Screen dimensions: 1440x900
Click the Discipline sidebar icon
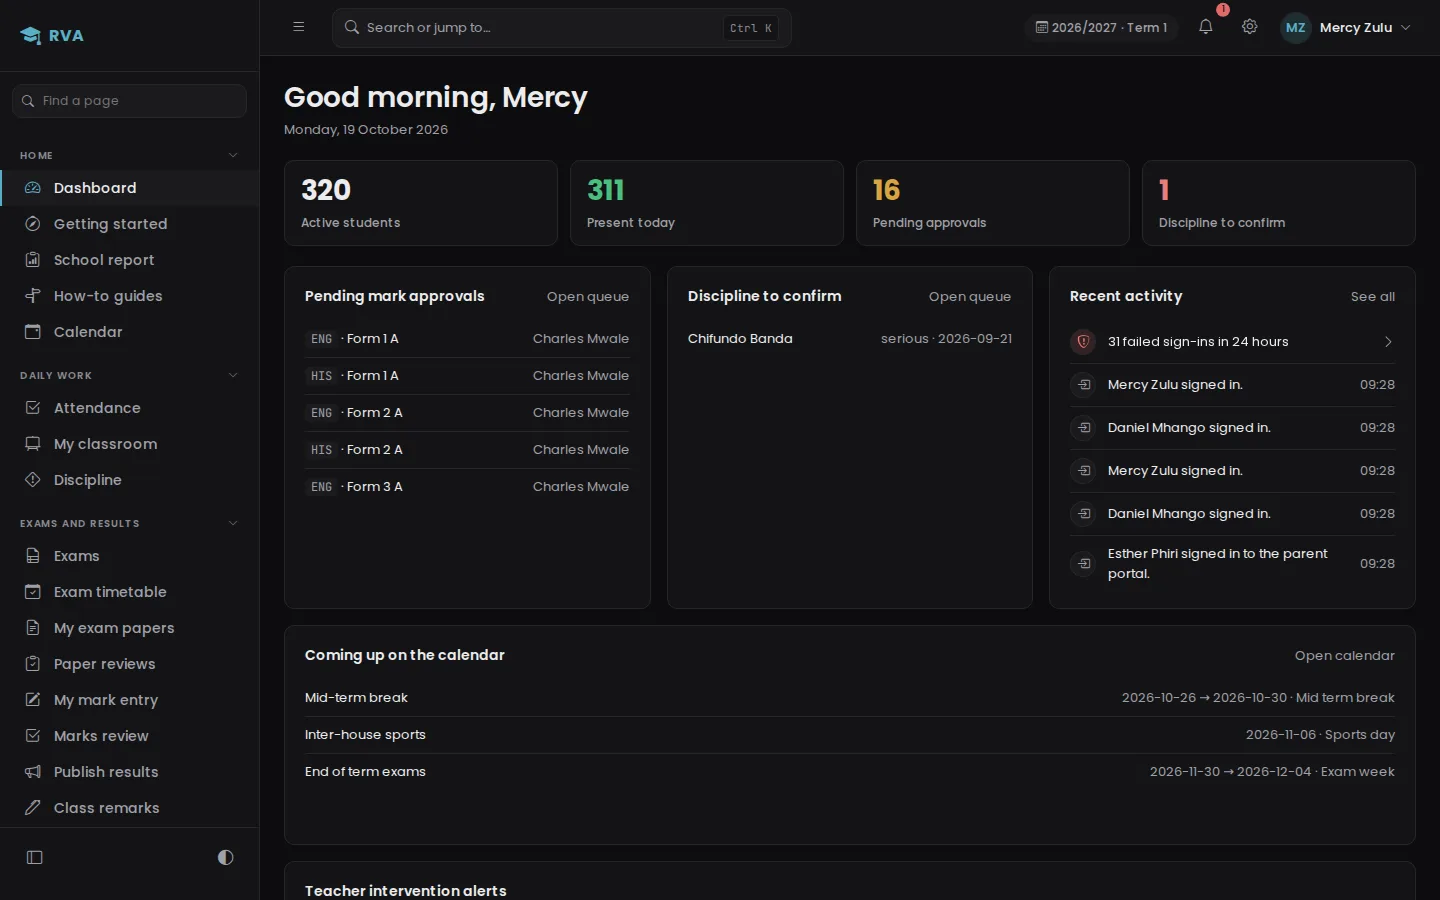(x=33, y=480)
